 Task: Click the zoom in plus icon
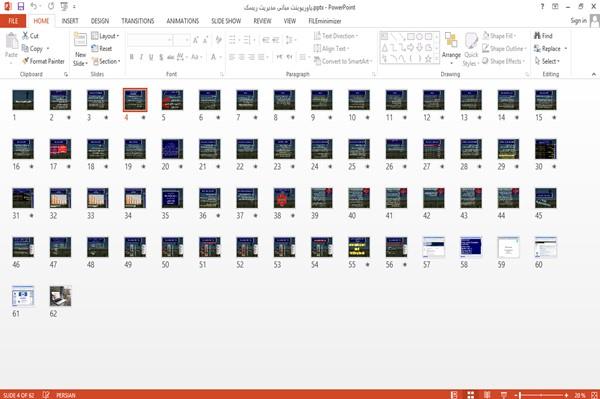[566, 395]
